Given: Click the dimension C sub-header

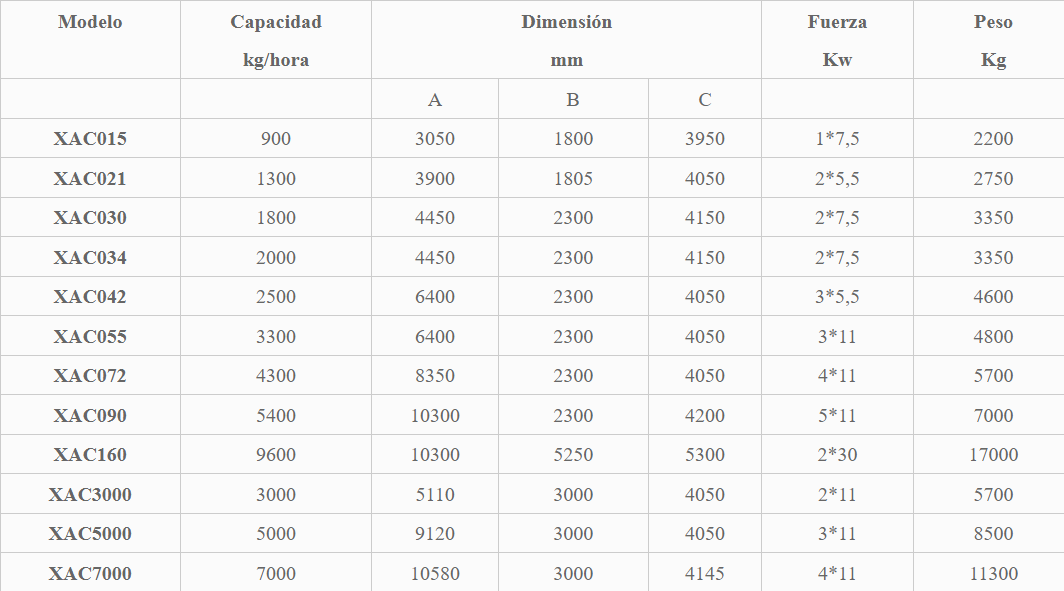Looking at the screenshot, I should [x=705, y=100].
